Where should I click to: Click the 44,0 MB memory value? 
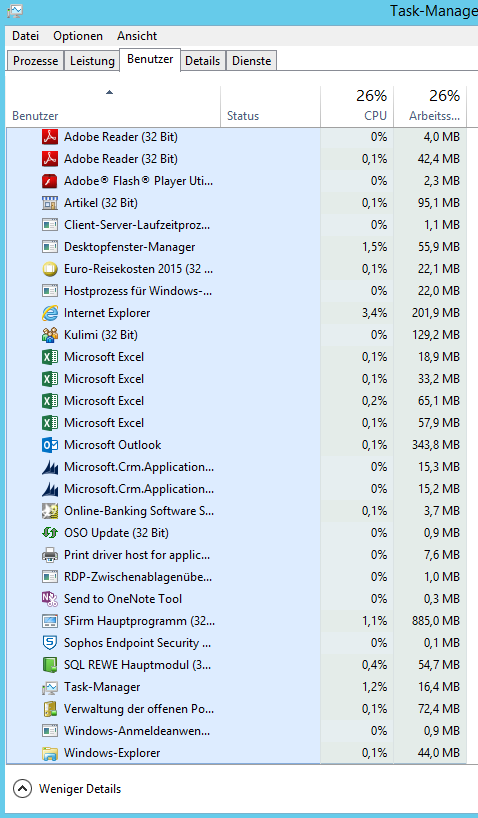[x=439, y=753]
